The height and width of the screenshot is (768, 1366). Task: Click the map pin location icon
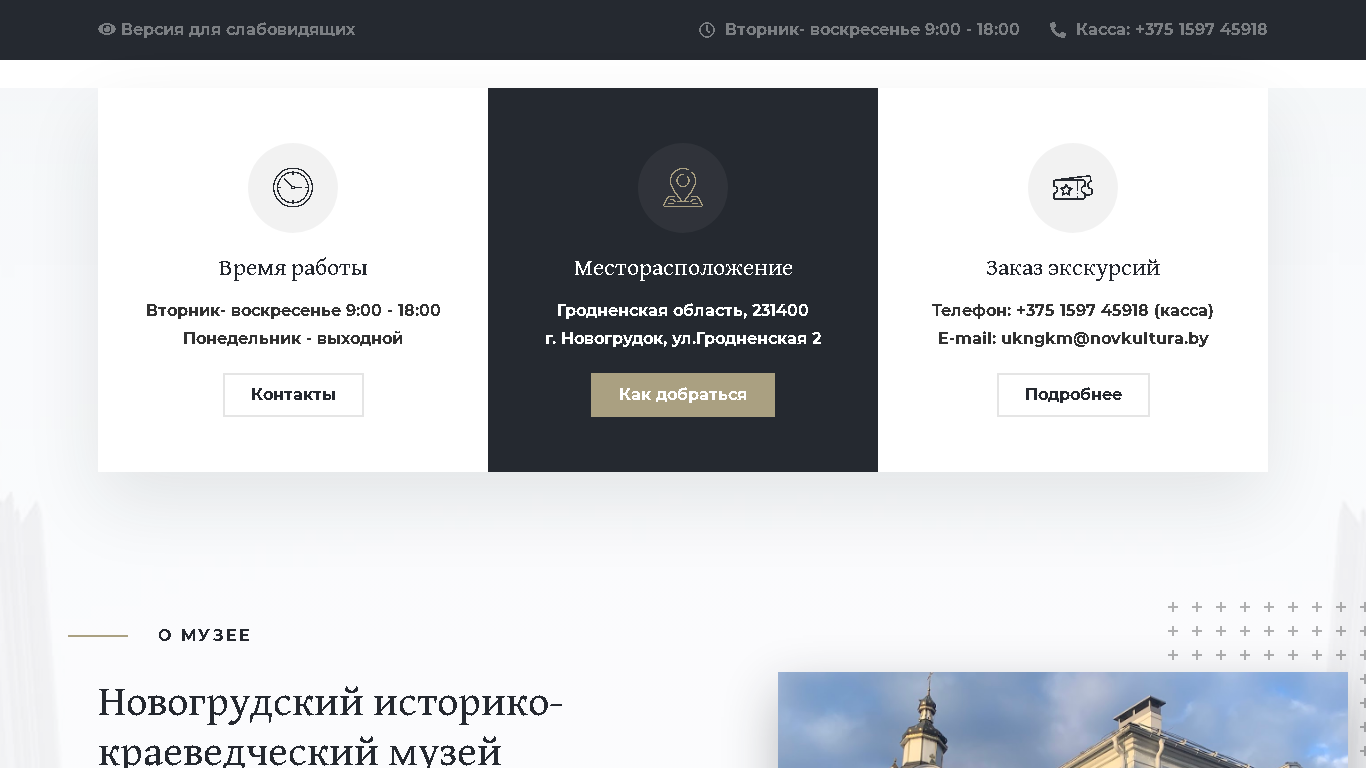tap(683, 188)
